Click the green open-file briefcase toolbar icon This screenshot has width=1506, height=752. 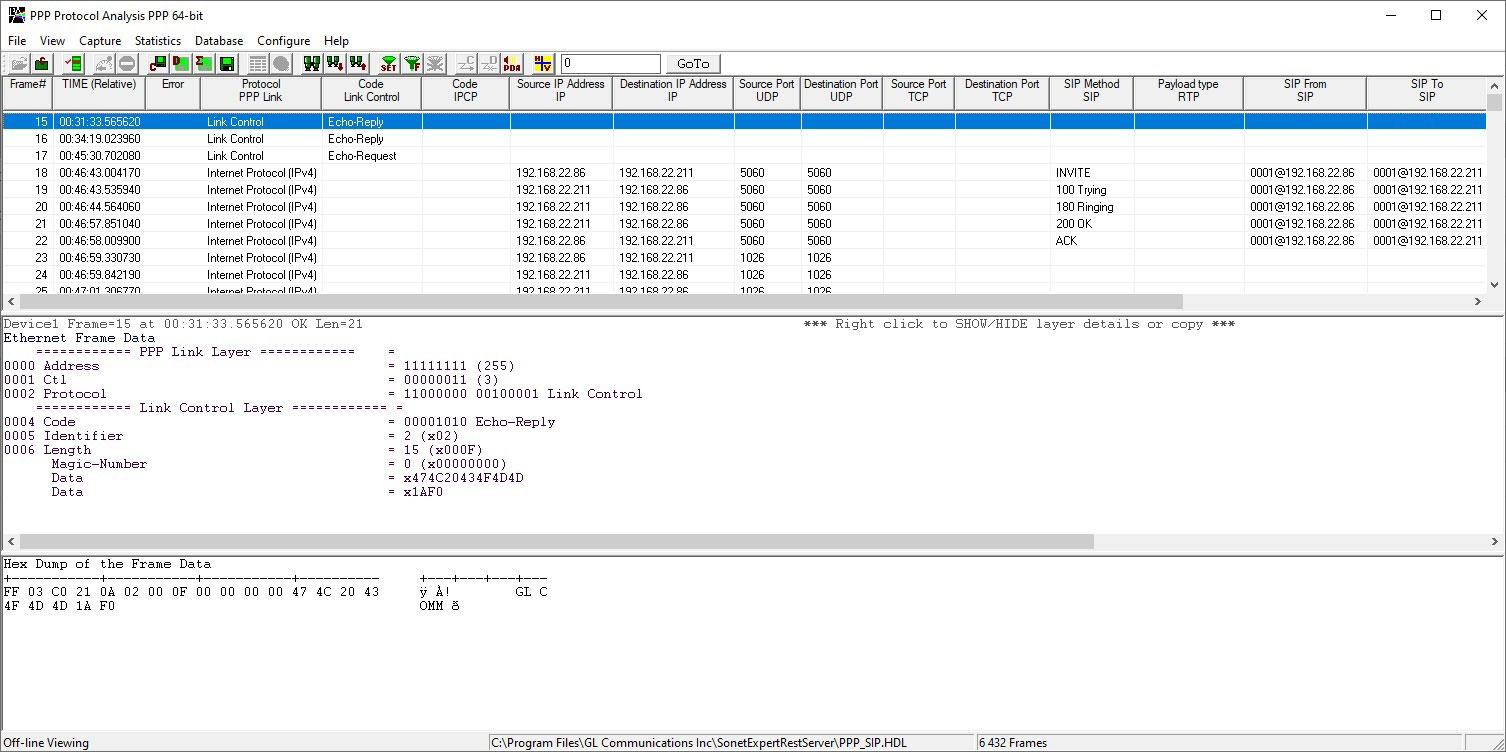click(42, 64)
